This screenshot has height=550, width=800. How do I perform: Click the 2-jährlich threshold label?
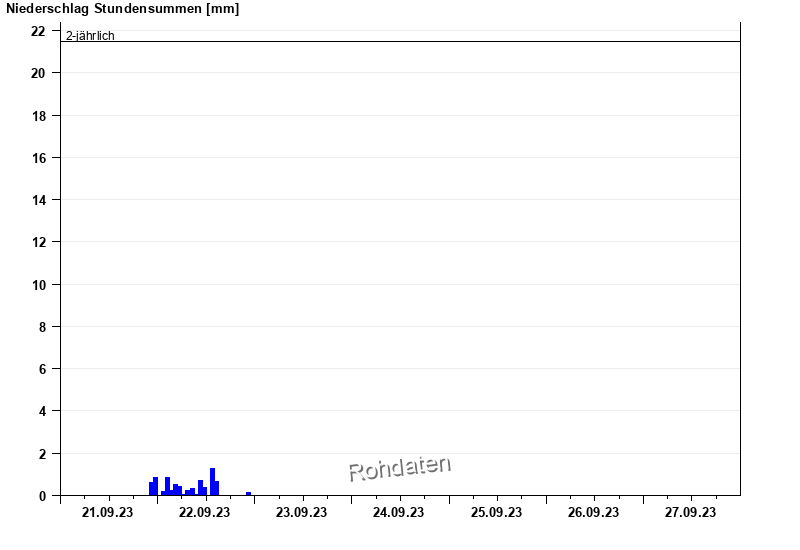click(90, 35)
